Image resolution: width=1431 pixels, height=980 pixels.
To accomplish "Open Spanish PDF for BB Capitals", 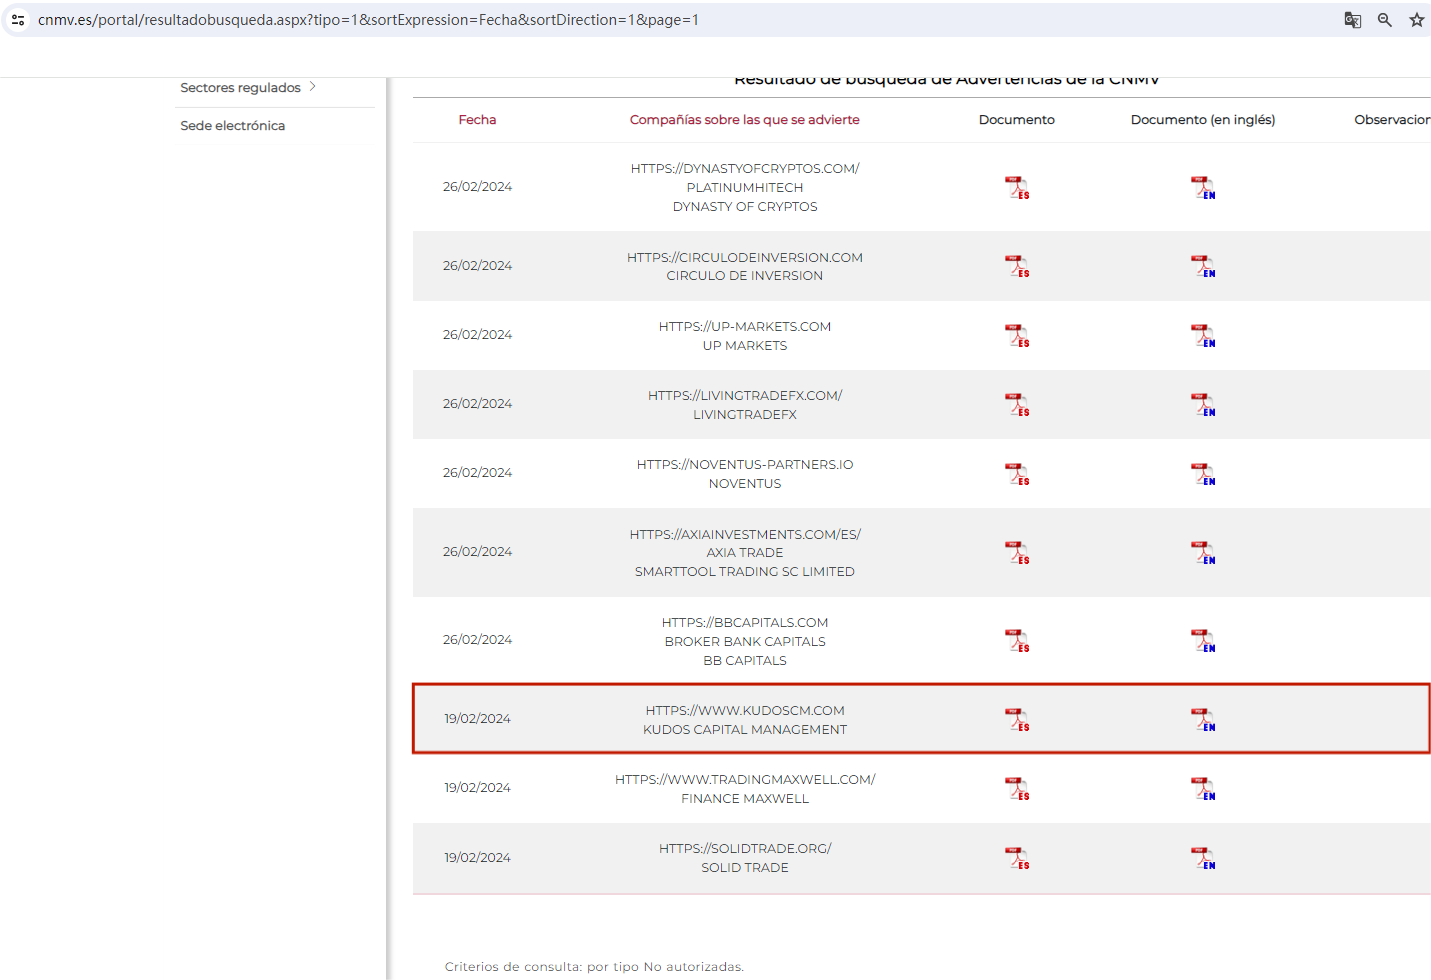I will click(x=1017, y=641).
